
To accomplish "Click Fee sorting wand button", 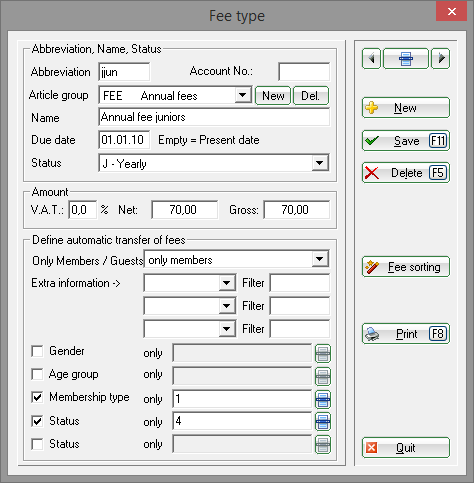I will coord(406,267).
